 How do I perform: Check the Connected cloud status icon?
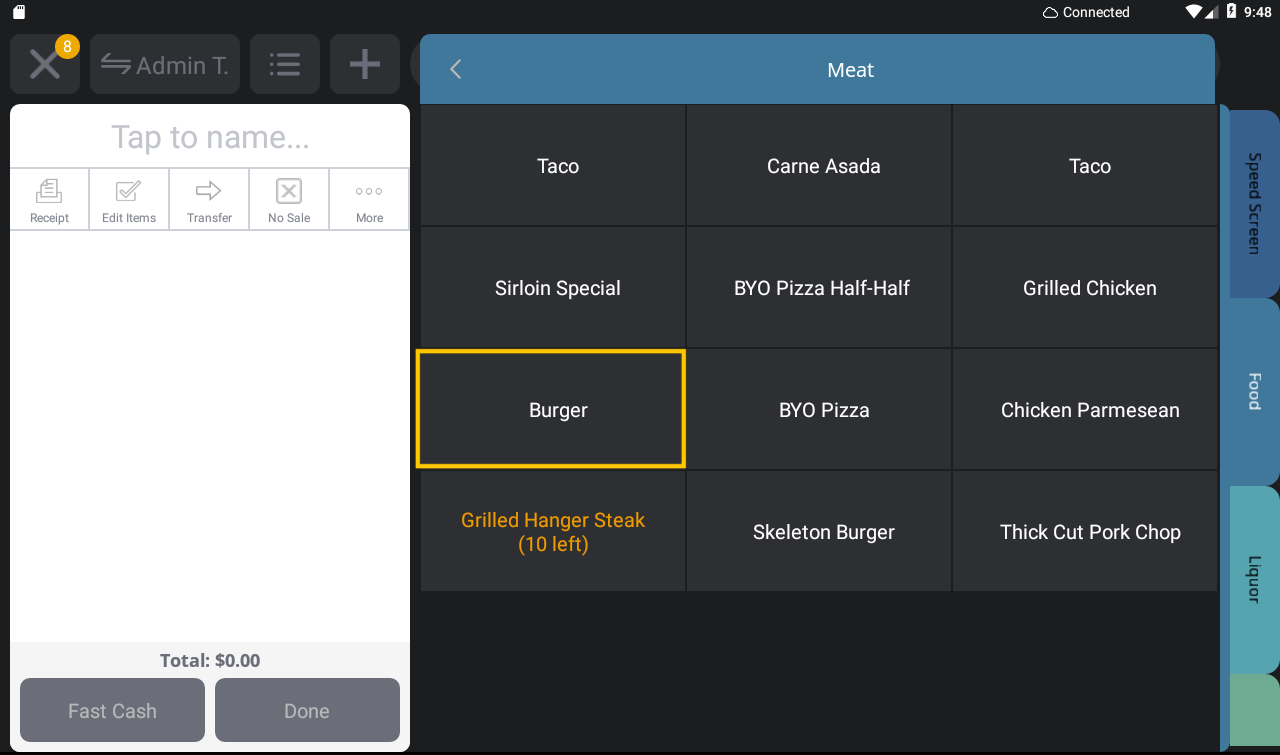click(x=1050, y=12)
